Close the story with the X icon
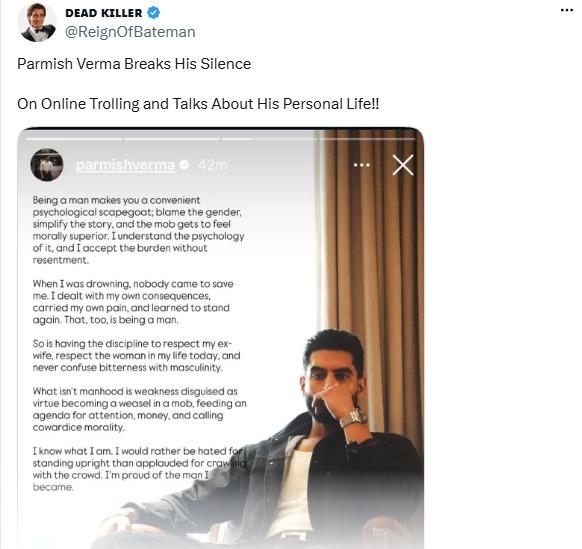 click(x=403, y=165)
